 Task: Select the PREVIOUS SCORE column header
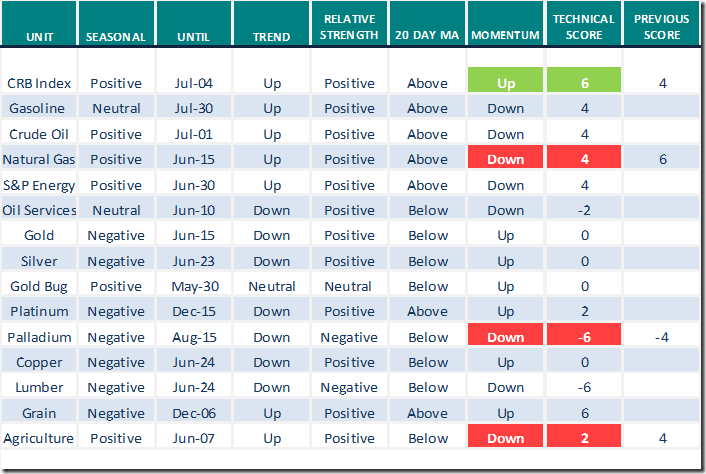(x=661, y=27)
